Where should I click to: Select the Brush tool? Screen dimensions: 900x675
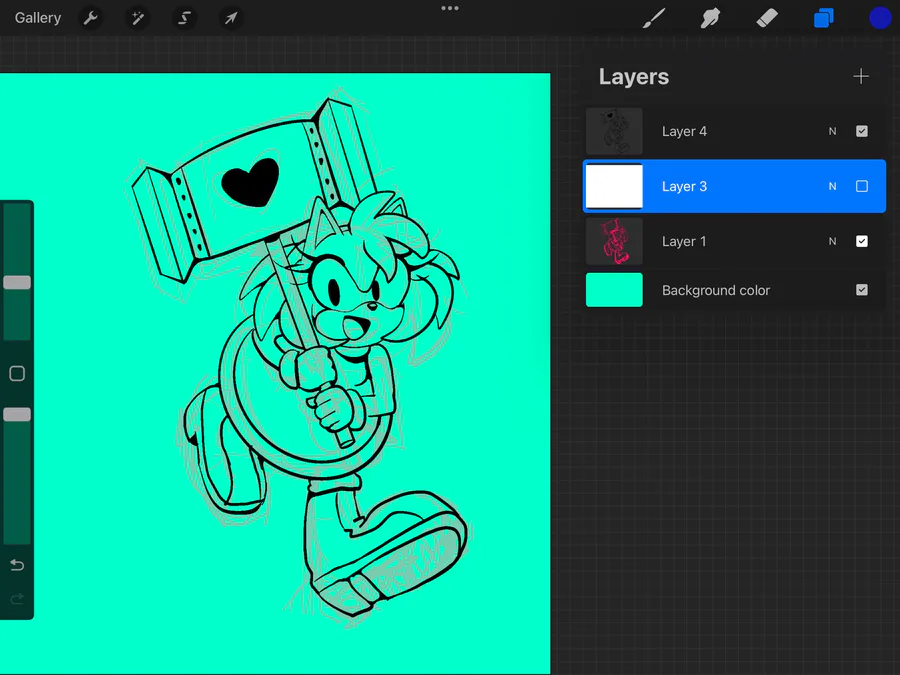click(x=654, y=18)
